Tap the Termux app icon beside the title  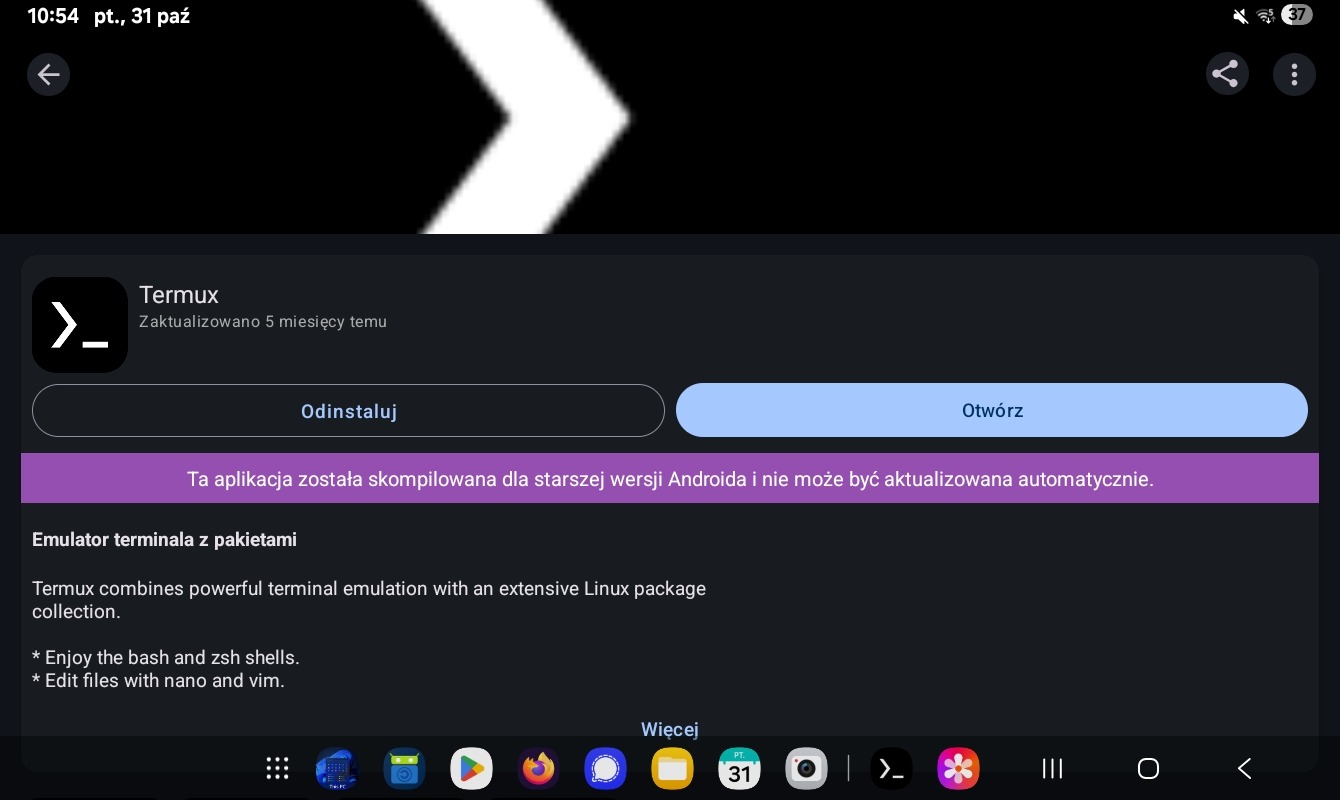coord(80,325)
